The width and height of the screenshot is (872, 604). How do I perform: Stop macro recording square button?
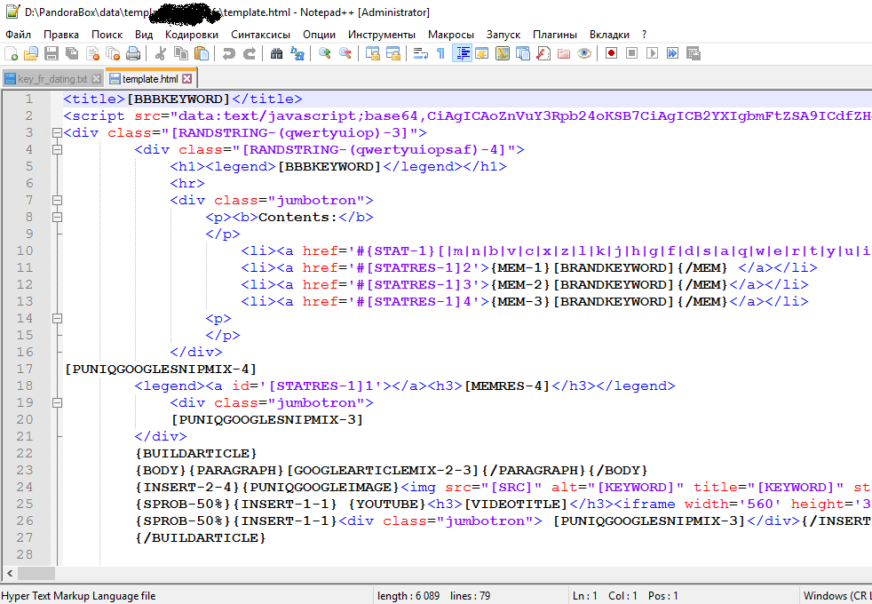(x=632, y=53)
